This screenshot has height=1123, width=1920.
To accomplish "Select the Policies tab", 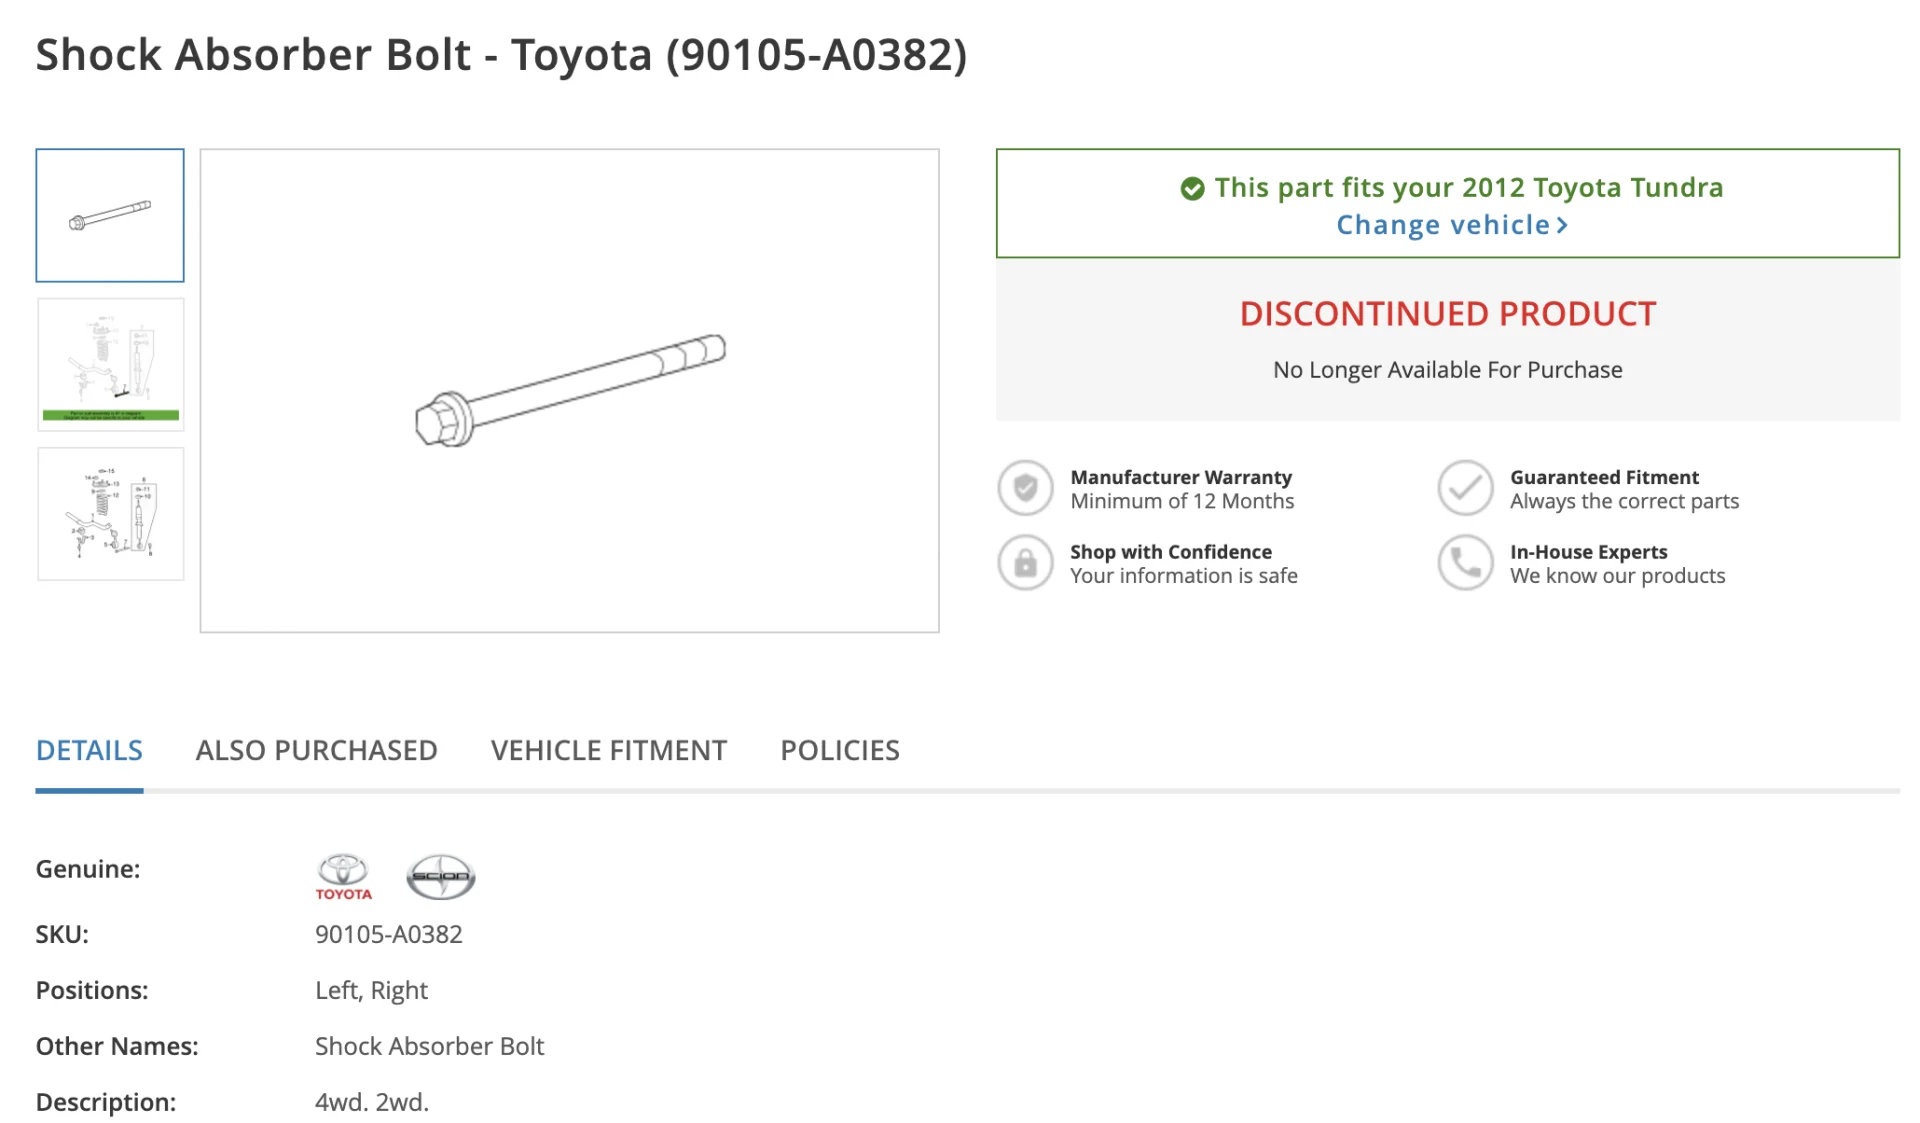I will pos(840,750).
